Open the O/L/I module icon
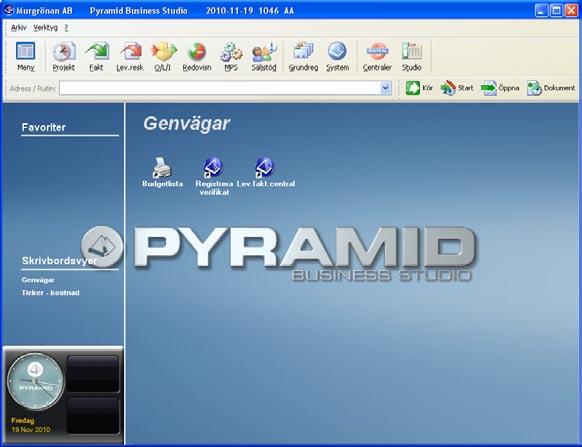This screenshot has height=447, width=582. 163,56
